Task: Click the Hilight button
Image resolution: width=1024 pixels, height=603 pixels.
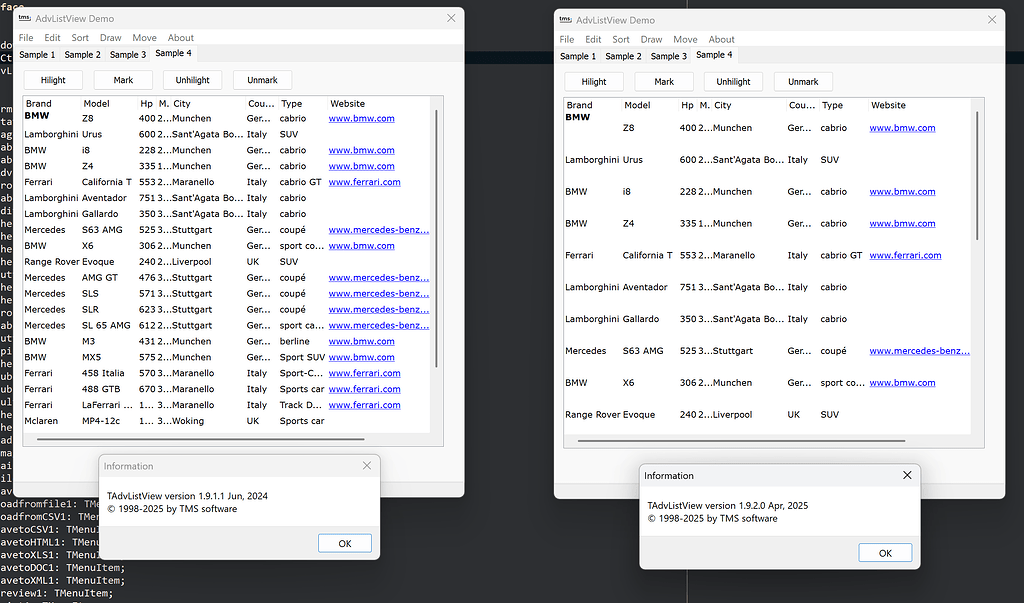Action: 52,79
